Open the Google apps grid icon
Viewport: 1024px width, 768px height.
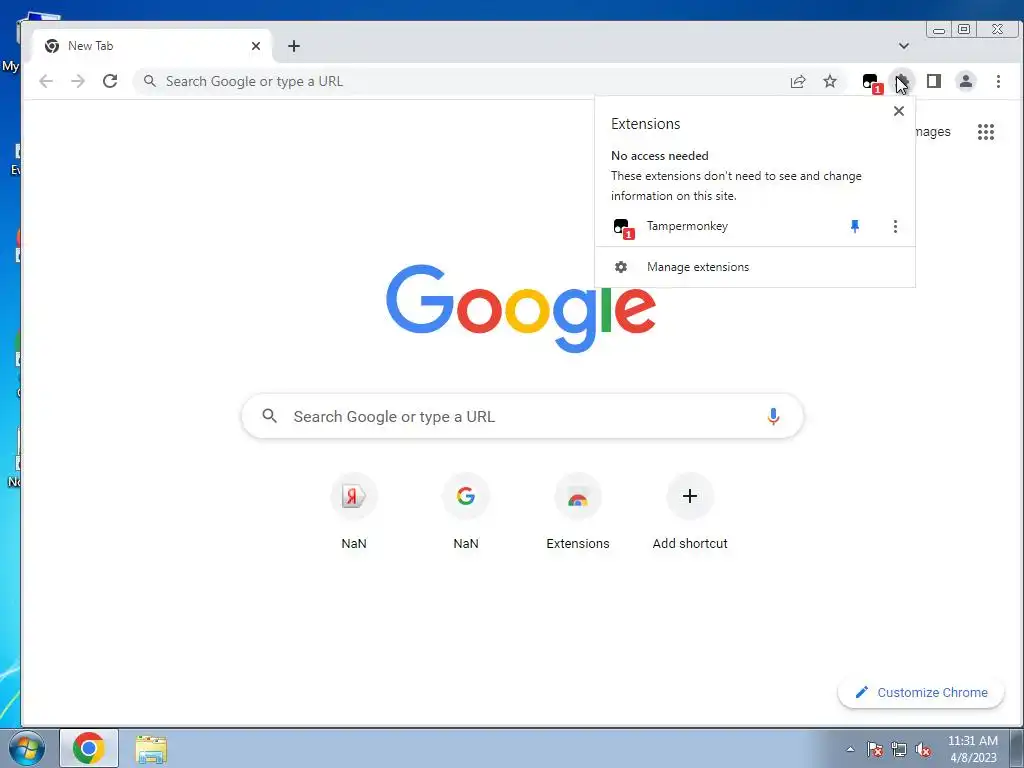tap(985, 132)
